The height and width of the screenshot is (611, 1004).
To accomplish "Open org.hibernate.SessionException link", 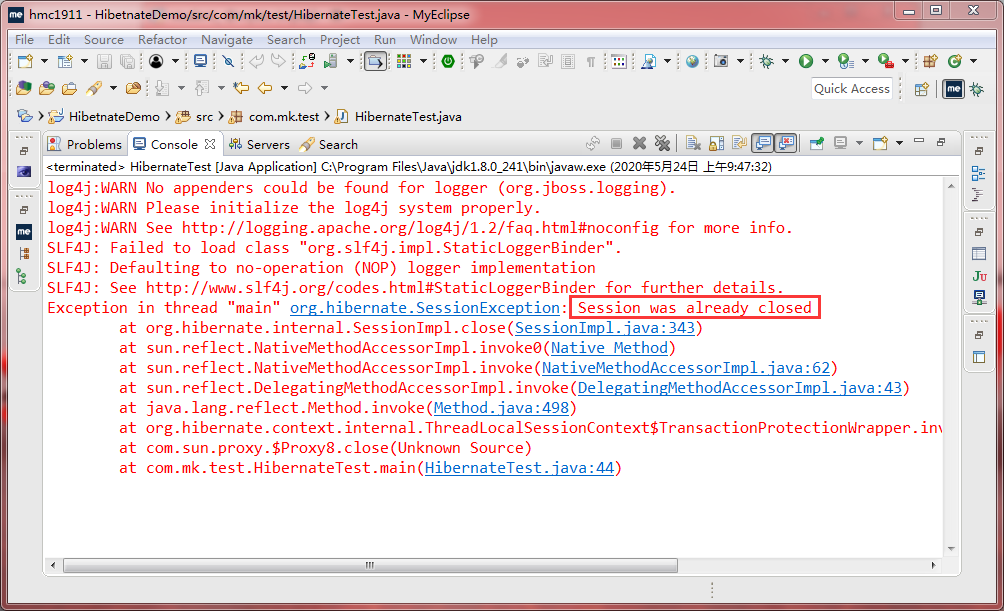I will click(x=425, y=308).
